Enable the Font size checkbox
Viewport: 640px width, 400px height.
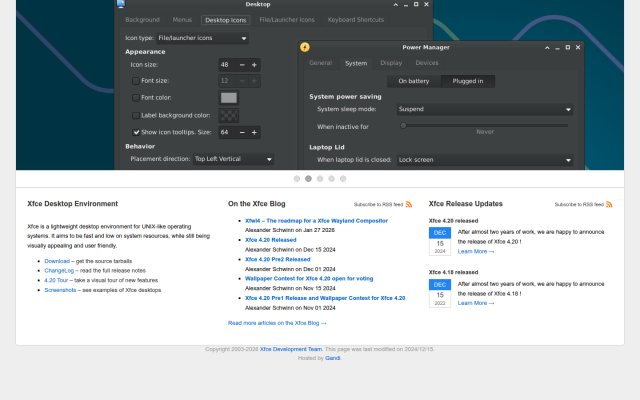[136, 81]
